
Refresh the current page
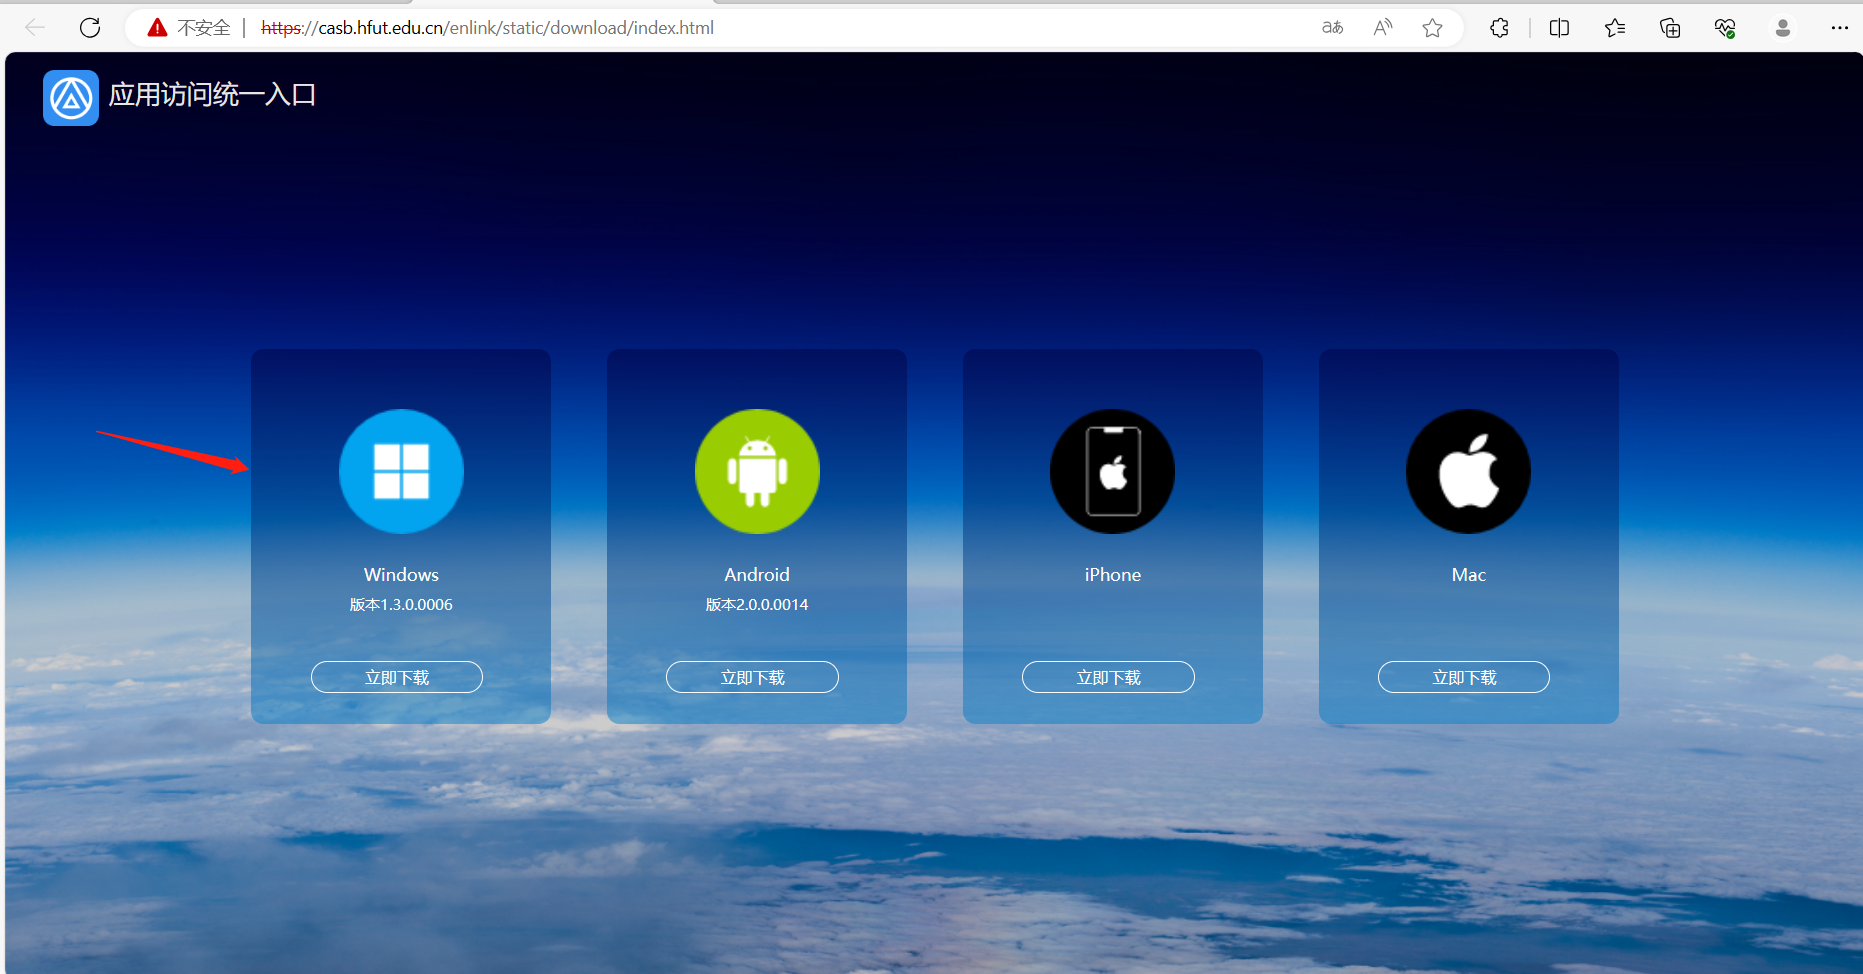(x=90, y=28)
